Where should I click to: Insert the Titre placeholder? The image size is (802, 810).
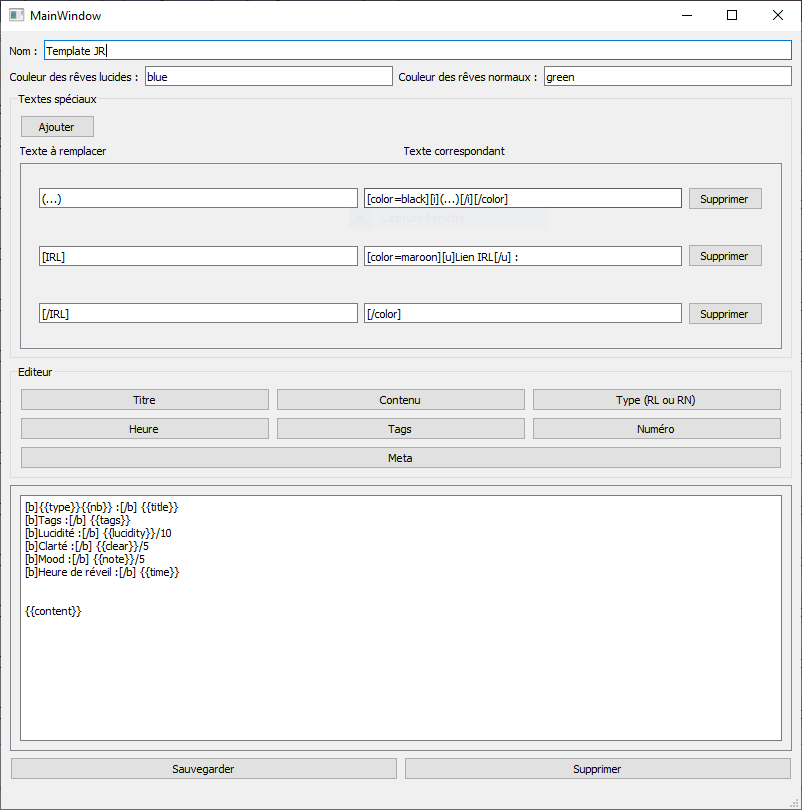point(145,400)
